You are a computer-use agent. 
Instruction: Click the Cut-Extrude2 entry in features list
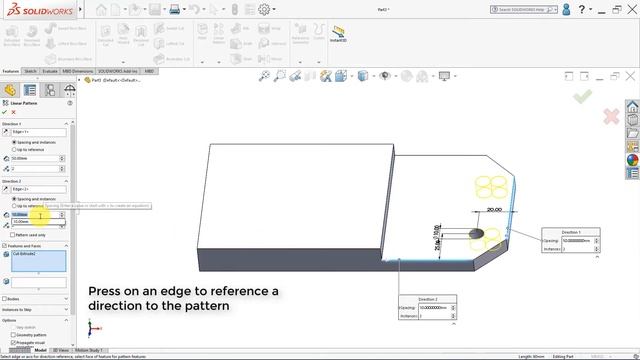tap(24, 254)
